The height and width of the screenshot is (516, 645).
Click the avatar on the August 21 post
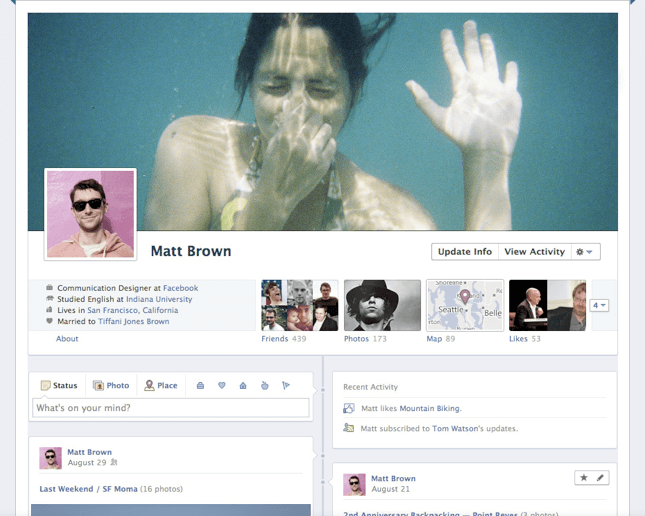355,485
